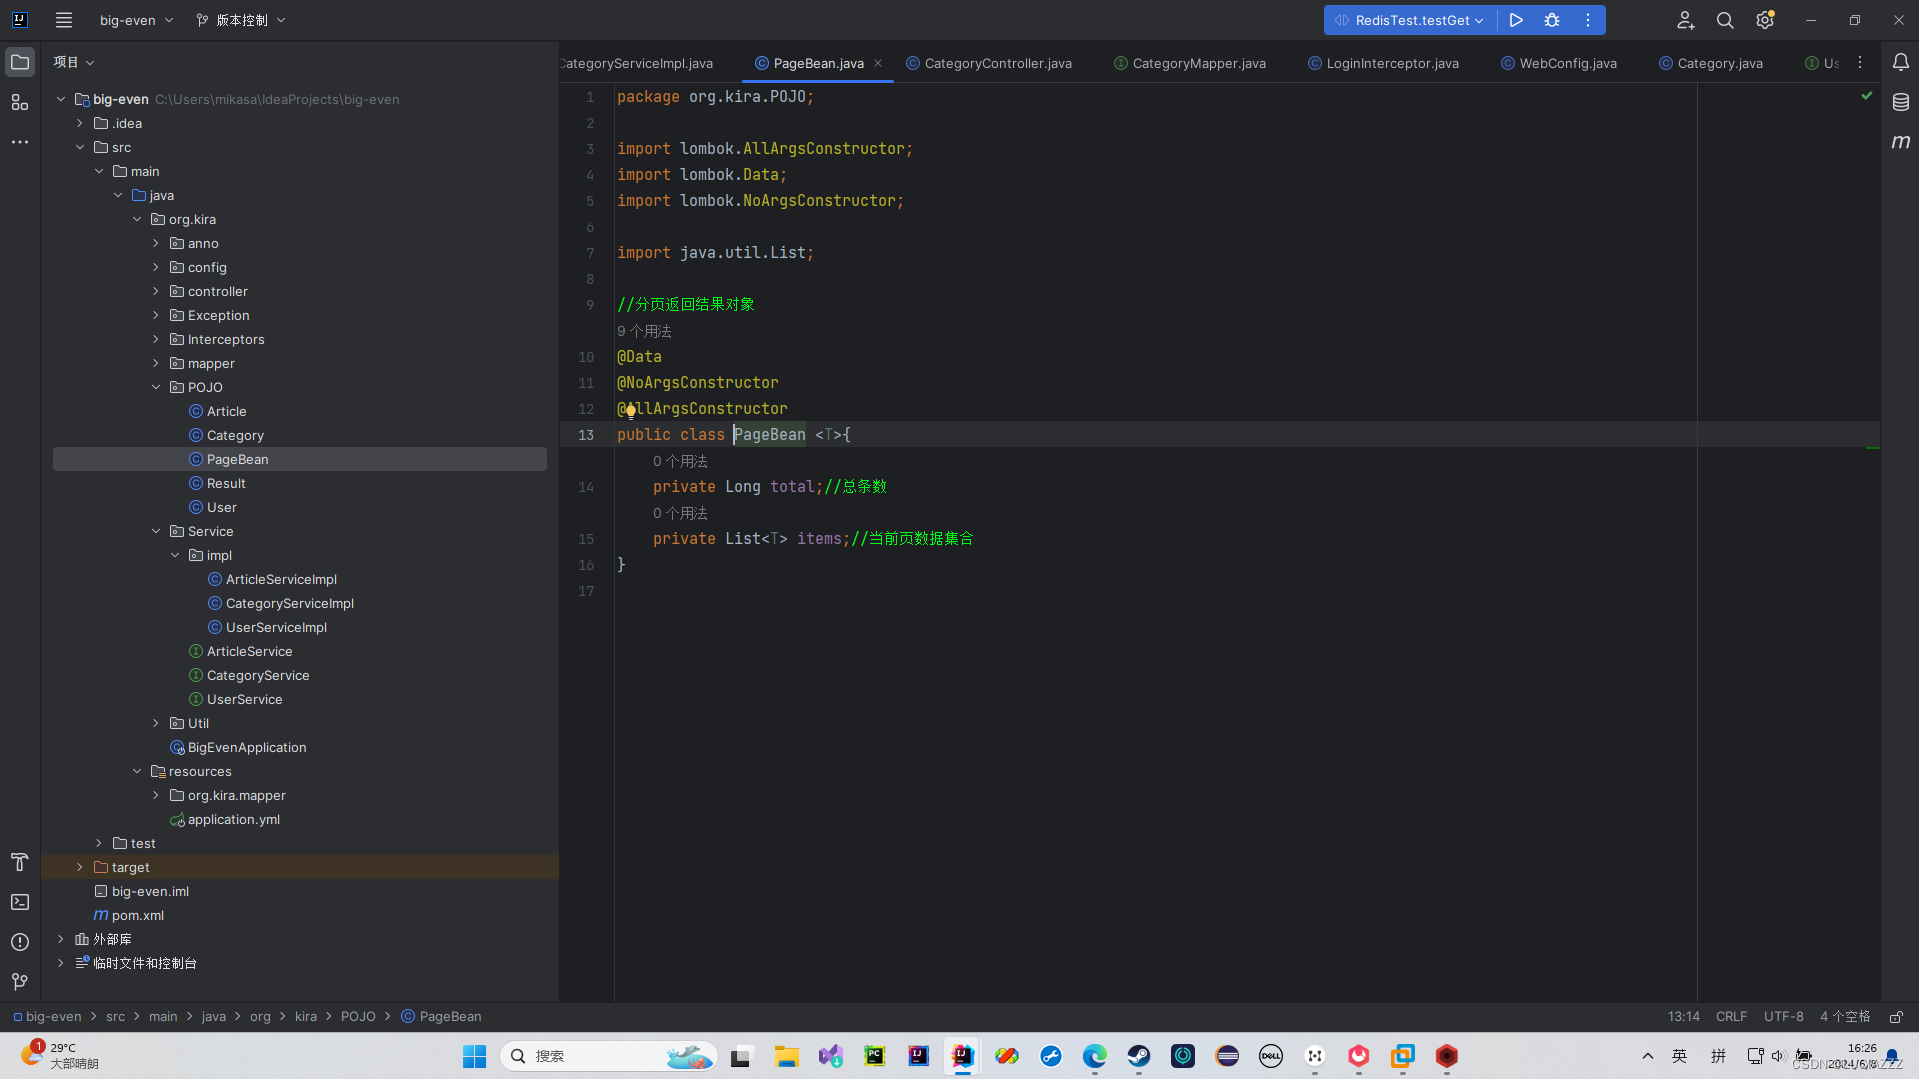
Task: Open the Notifications bell panel
Action: [x=1901, y=62]
